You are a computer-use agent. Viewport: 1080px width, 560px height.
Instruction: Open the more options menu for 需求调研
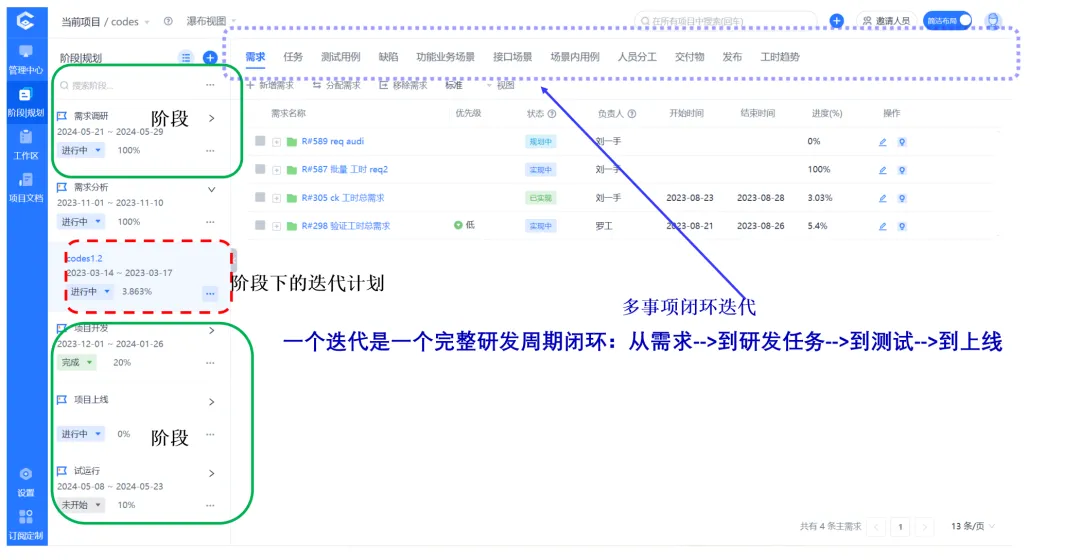[x=210, y=150]
